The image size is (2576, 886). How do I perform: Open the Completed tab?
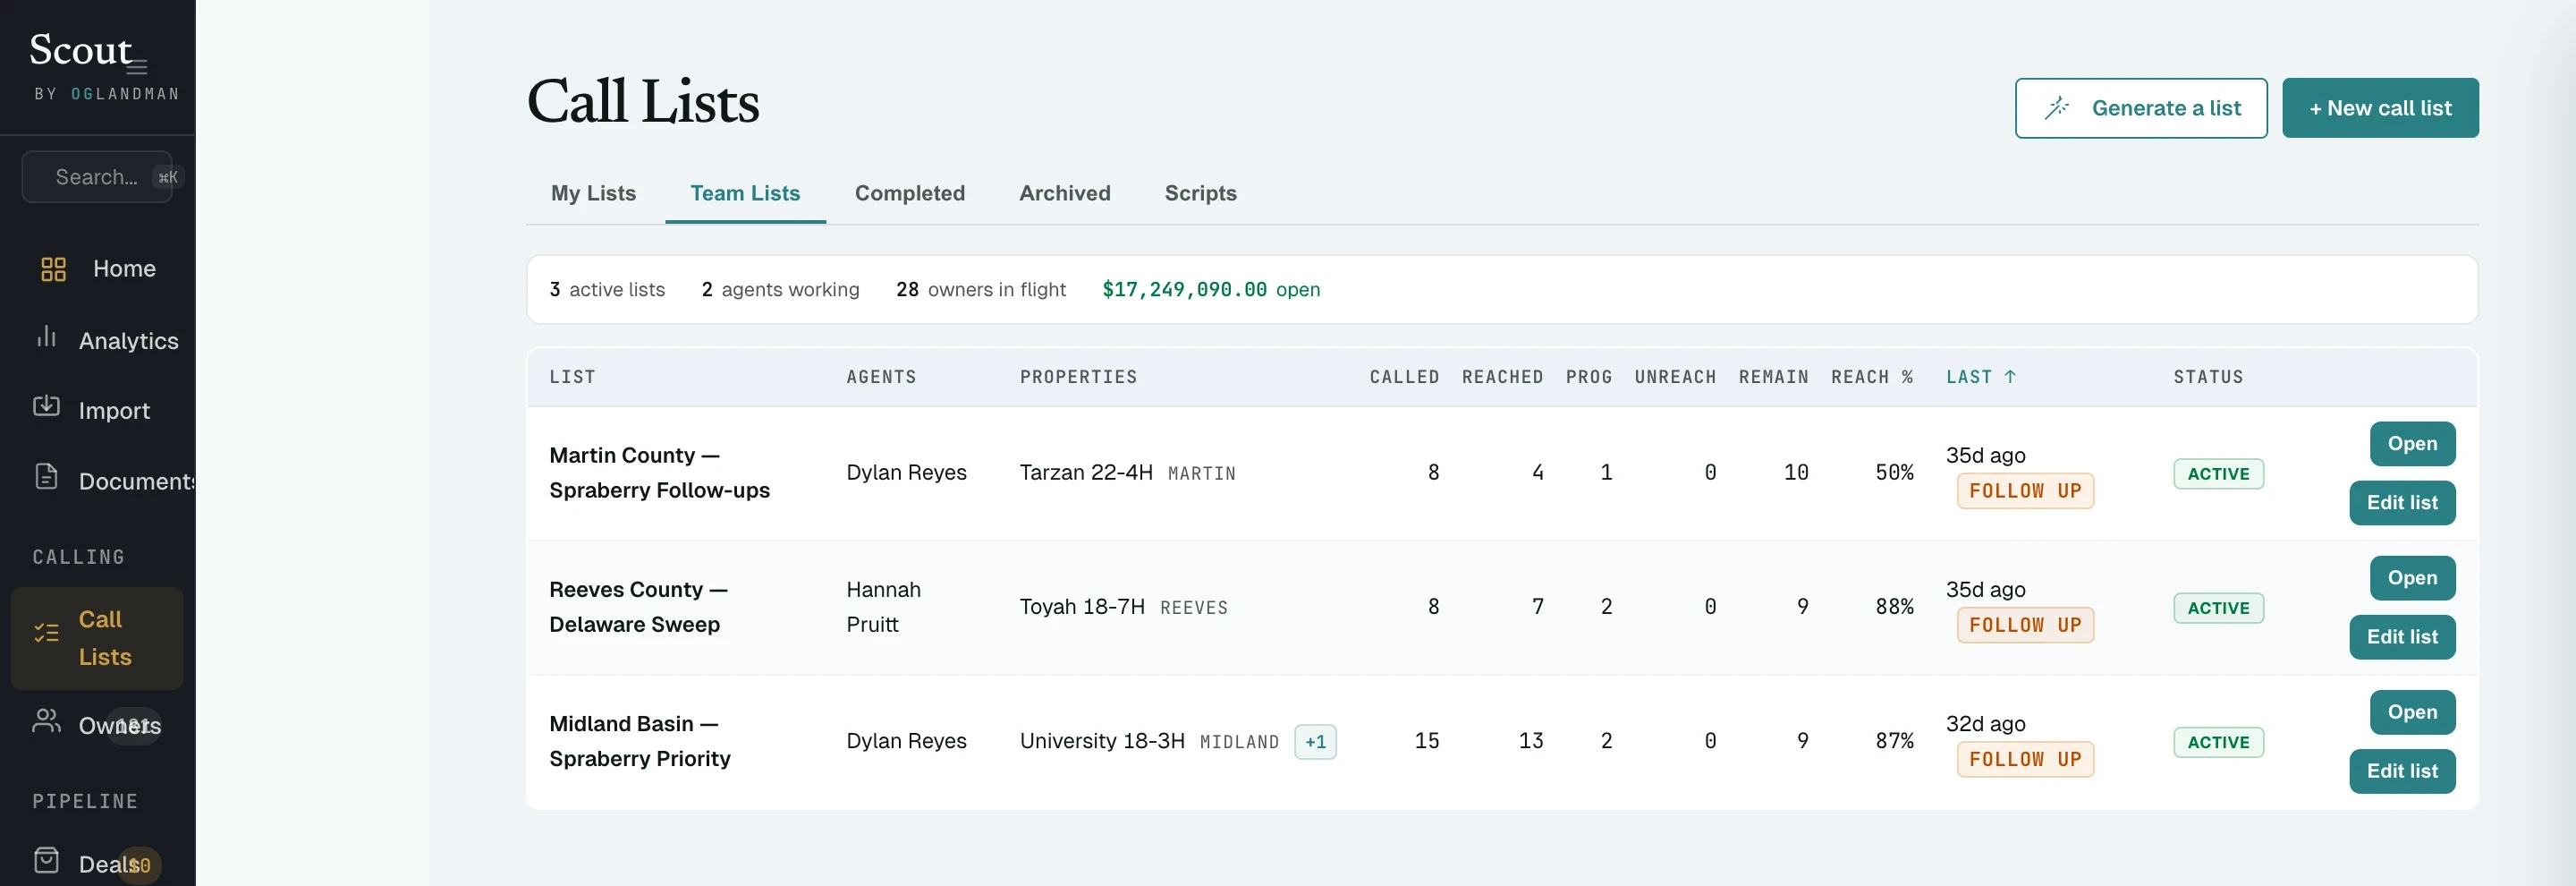(909, 193)
